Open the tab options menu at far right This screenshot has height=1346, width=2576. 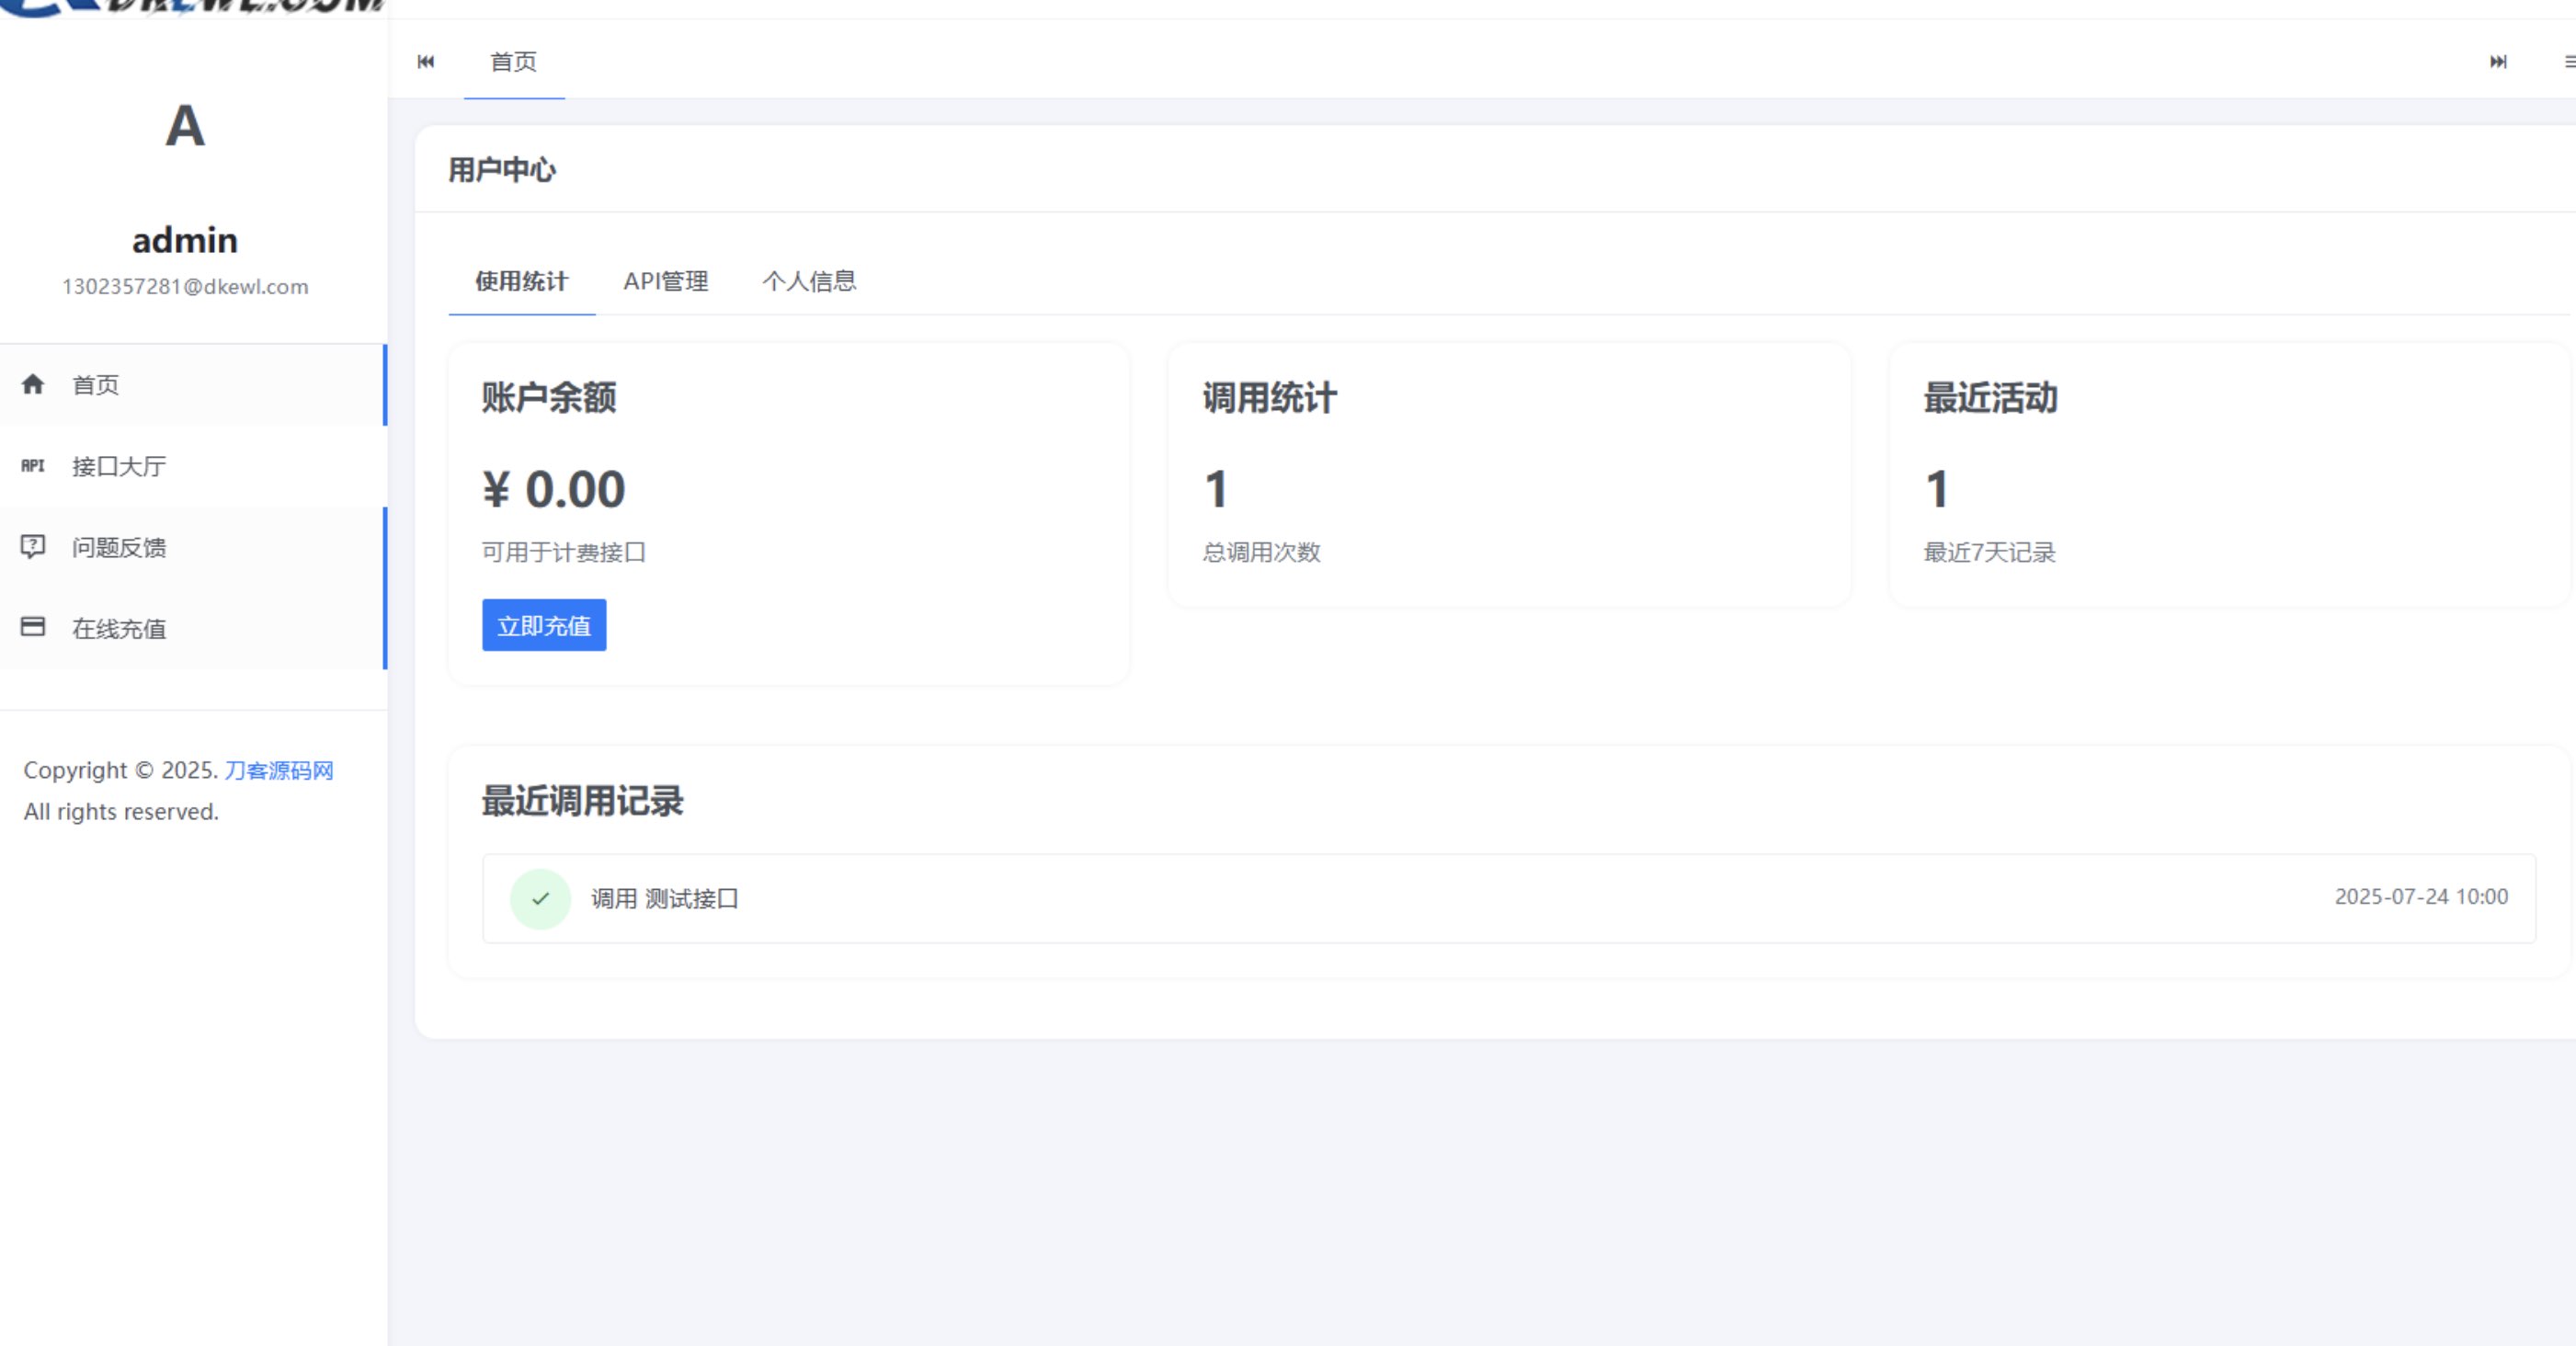pos(2568,62)
